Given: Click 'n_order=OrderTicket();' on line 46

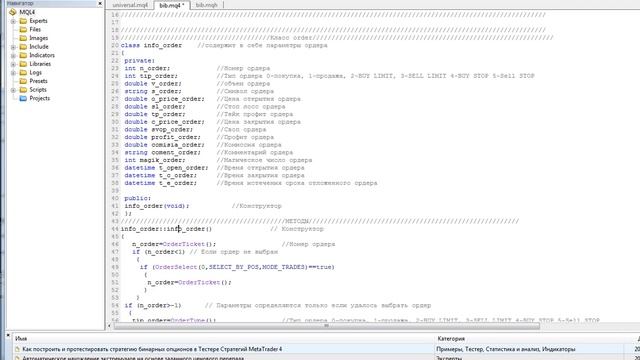Looking at the screenshot, I should (174, 244).
